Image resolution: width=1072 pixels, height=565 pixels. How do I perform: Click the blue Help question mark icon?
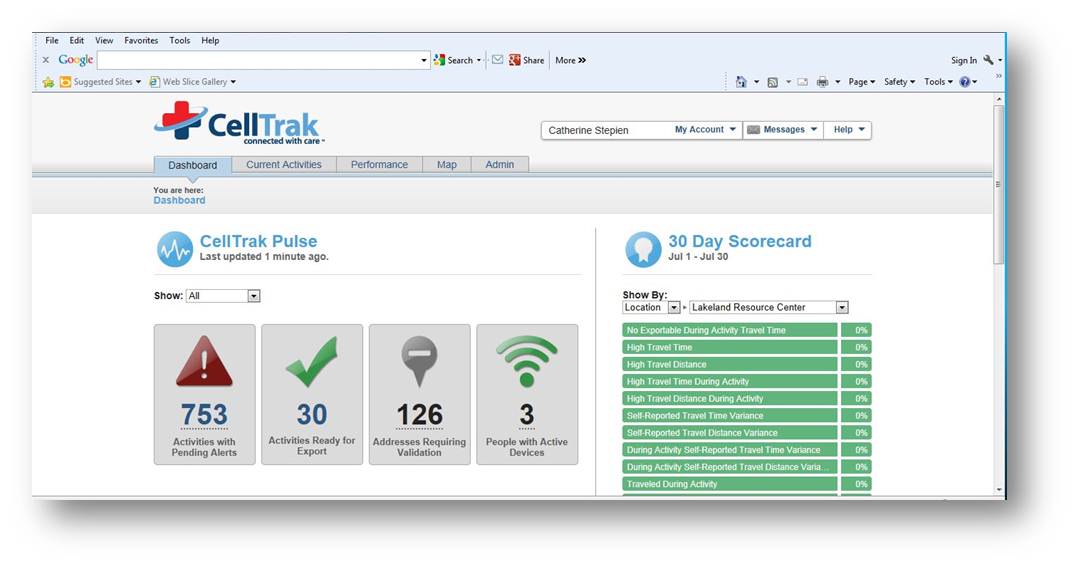point(965,82)
